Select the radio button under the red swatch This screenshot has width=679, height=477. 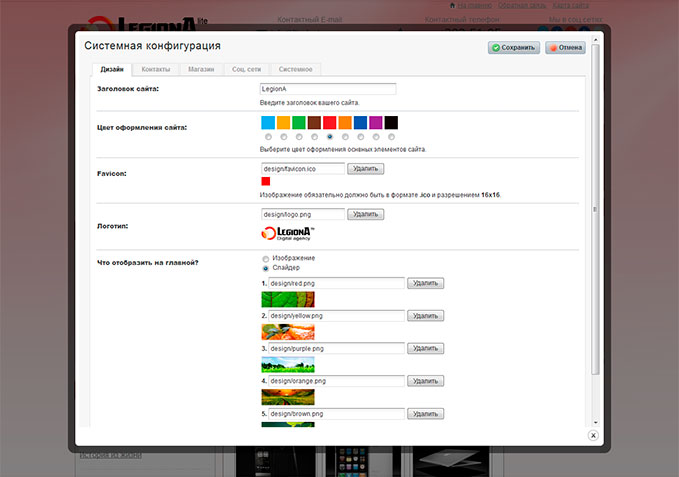pyautogui.click(x=330, y=137)
